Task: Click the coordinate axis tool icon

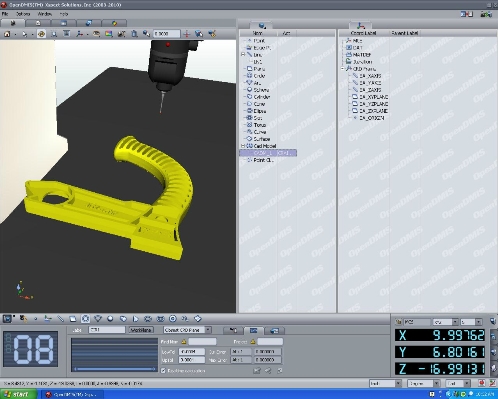Action: tap(79, 34)
